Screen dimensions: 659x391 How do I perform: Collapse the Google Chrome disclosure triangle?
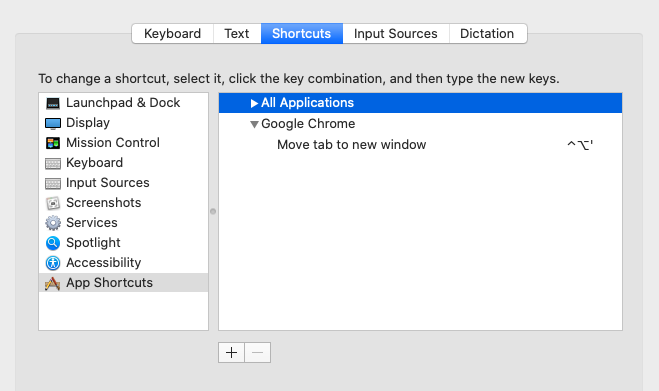click(254, 124)
